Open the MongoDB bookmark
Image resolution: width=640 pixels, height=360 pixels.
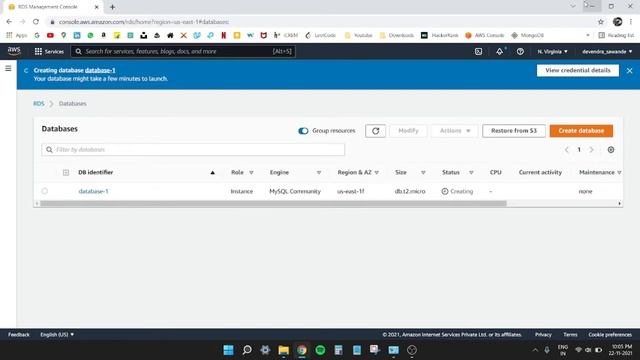click(527, 36)
